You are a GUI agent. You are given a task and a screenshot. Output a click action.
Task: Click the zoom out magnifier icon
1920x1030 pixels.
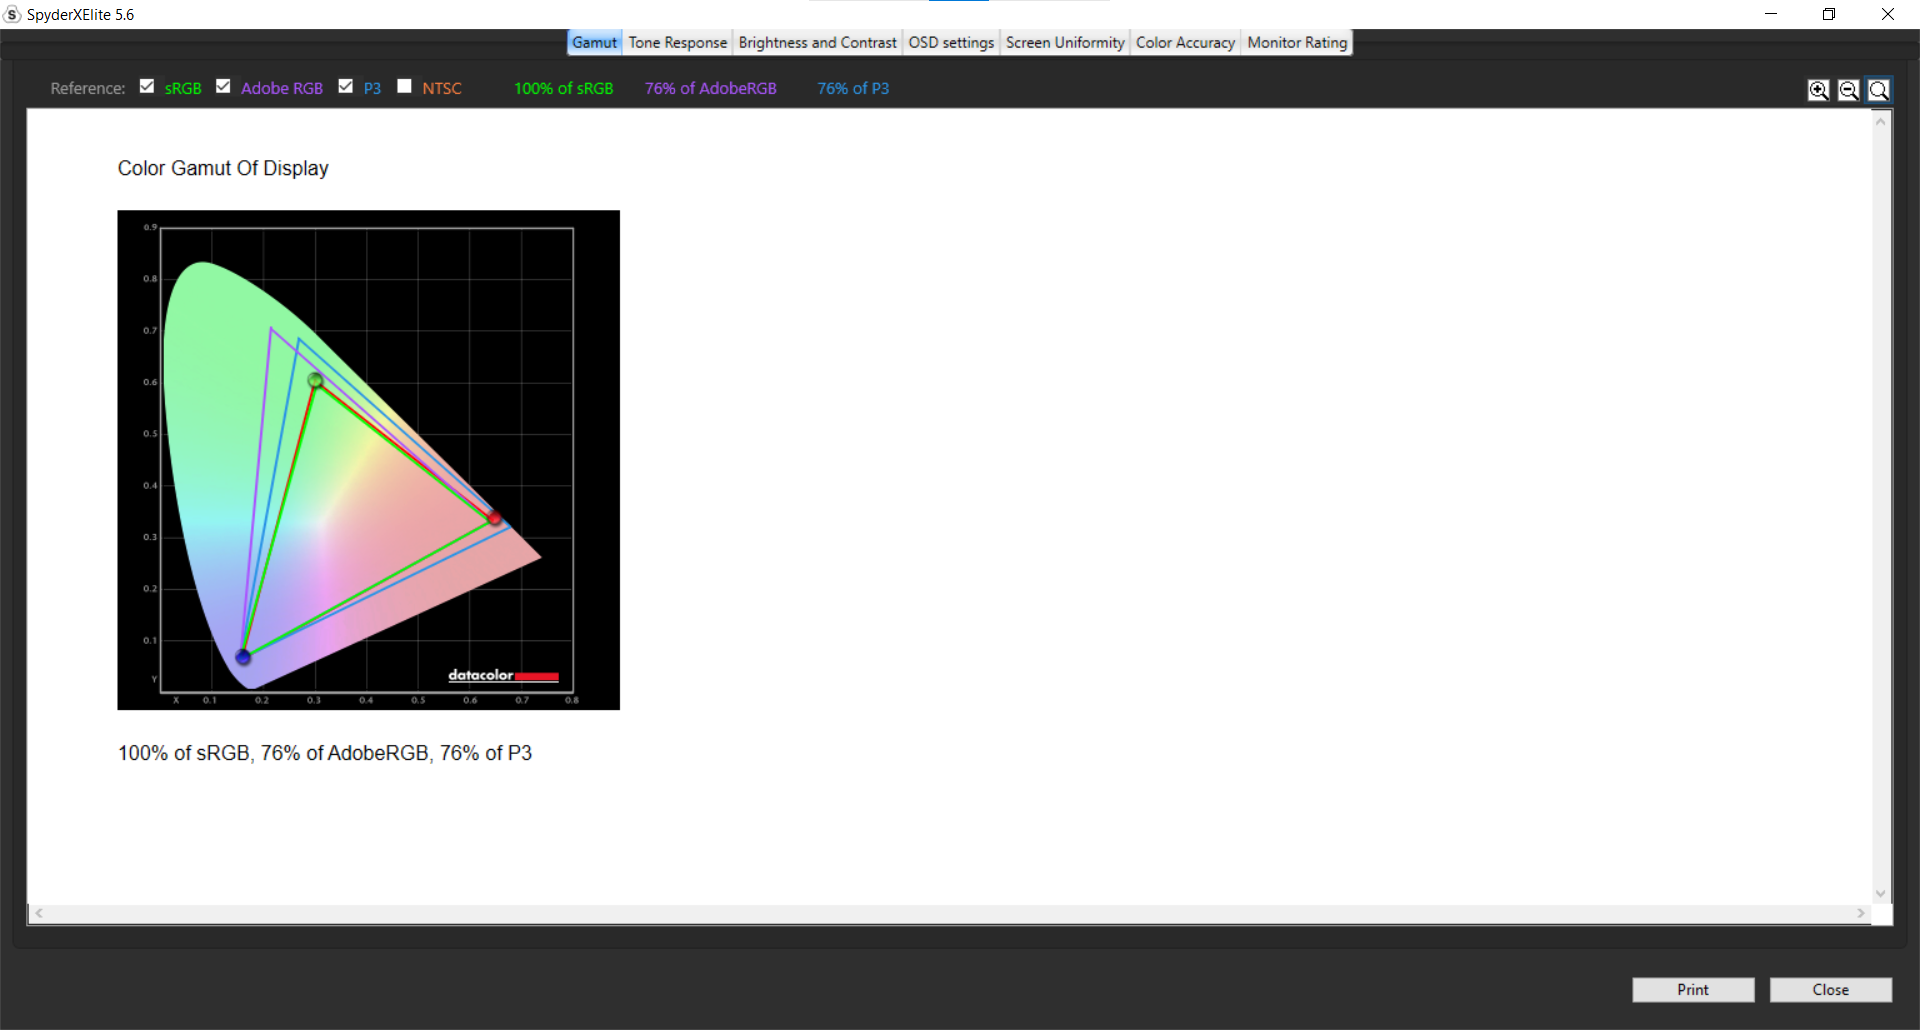[1848, 90]
